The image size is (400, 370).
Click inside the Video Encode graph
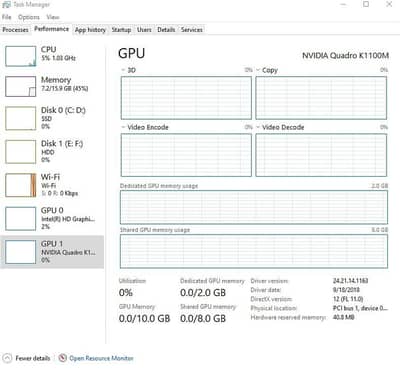(x=186, y=155)
